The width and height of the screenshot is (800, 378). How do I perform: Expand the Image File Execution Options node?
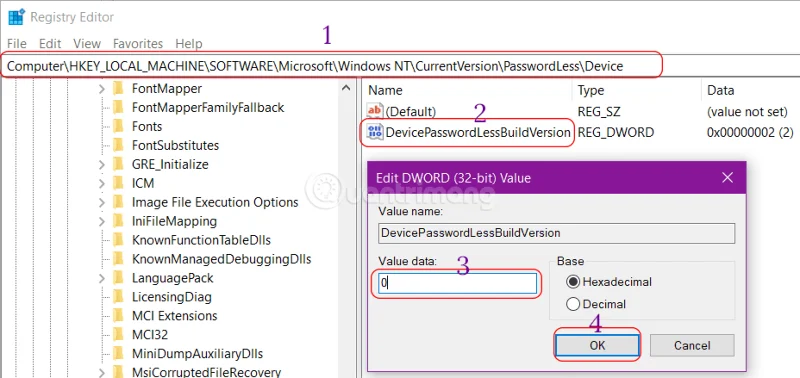[x=102, y=203]
